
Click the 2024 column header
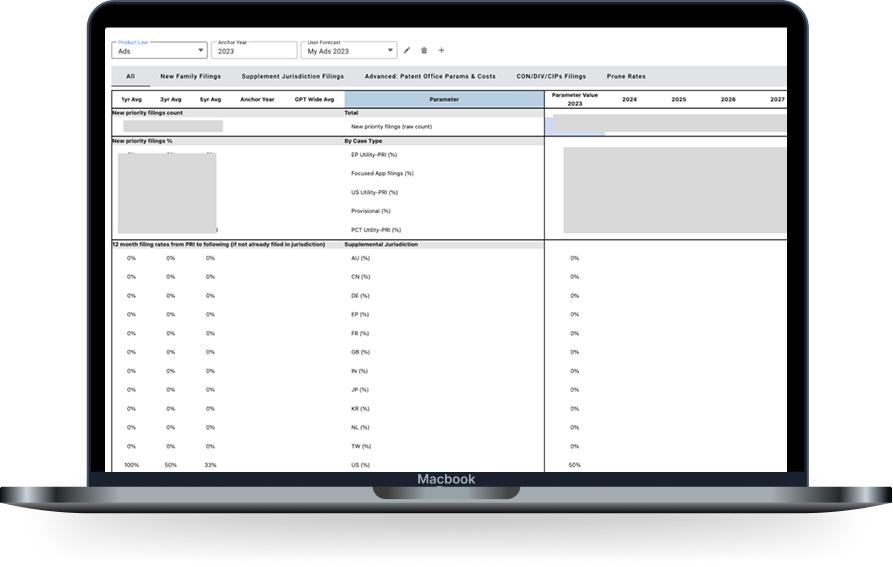(x=629, y=99)
